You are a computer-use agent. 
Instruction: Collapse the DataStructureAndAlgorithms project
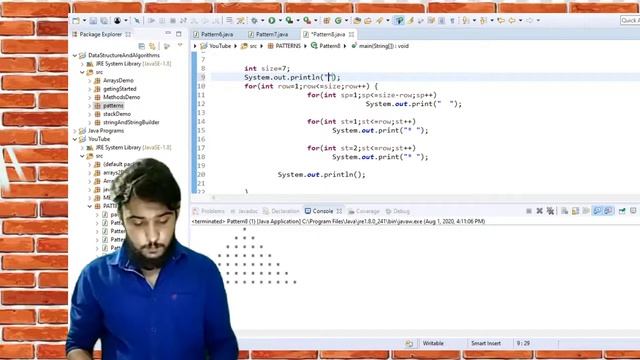(x=75, y=55)
